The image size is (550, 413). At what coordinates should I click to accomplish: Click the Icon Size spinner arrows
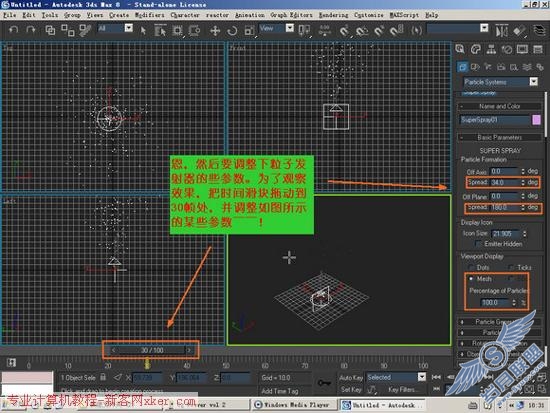click(525, 234)
